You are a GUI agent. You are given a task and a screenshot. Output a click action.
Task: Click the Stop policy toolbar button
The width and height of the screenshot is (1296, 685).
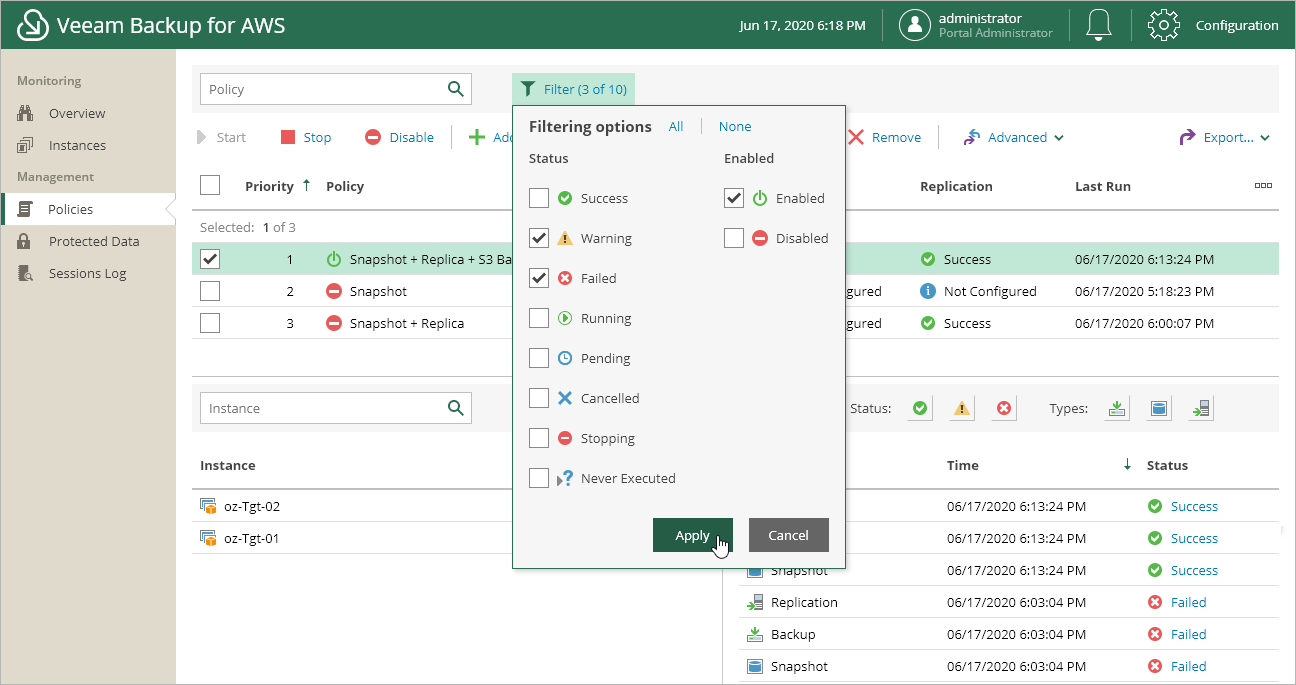[x=306, y=137]
